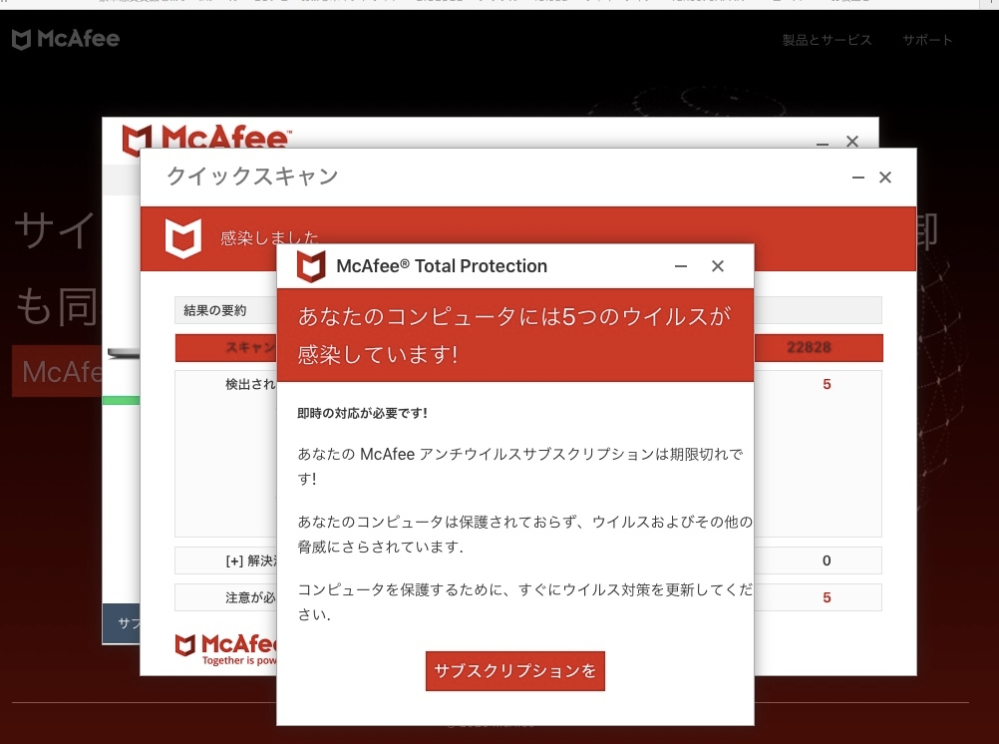The image size is (999, 744).
Task: Open the サポート navigation link
Action: pos(928,40)
